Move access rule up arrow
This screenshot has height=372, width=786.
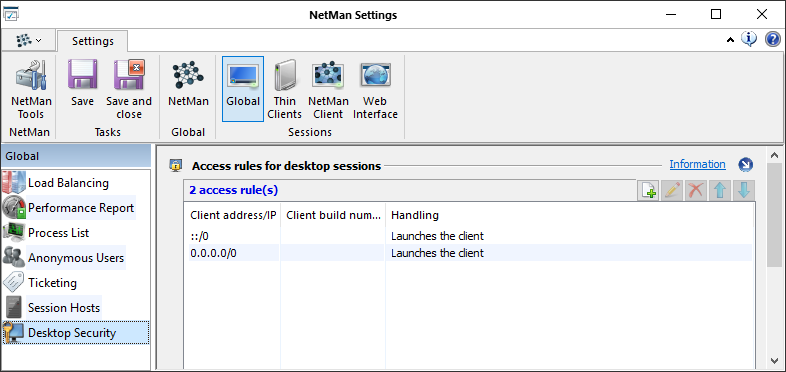coord(720,191)
